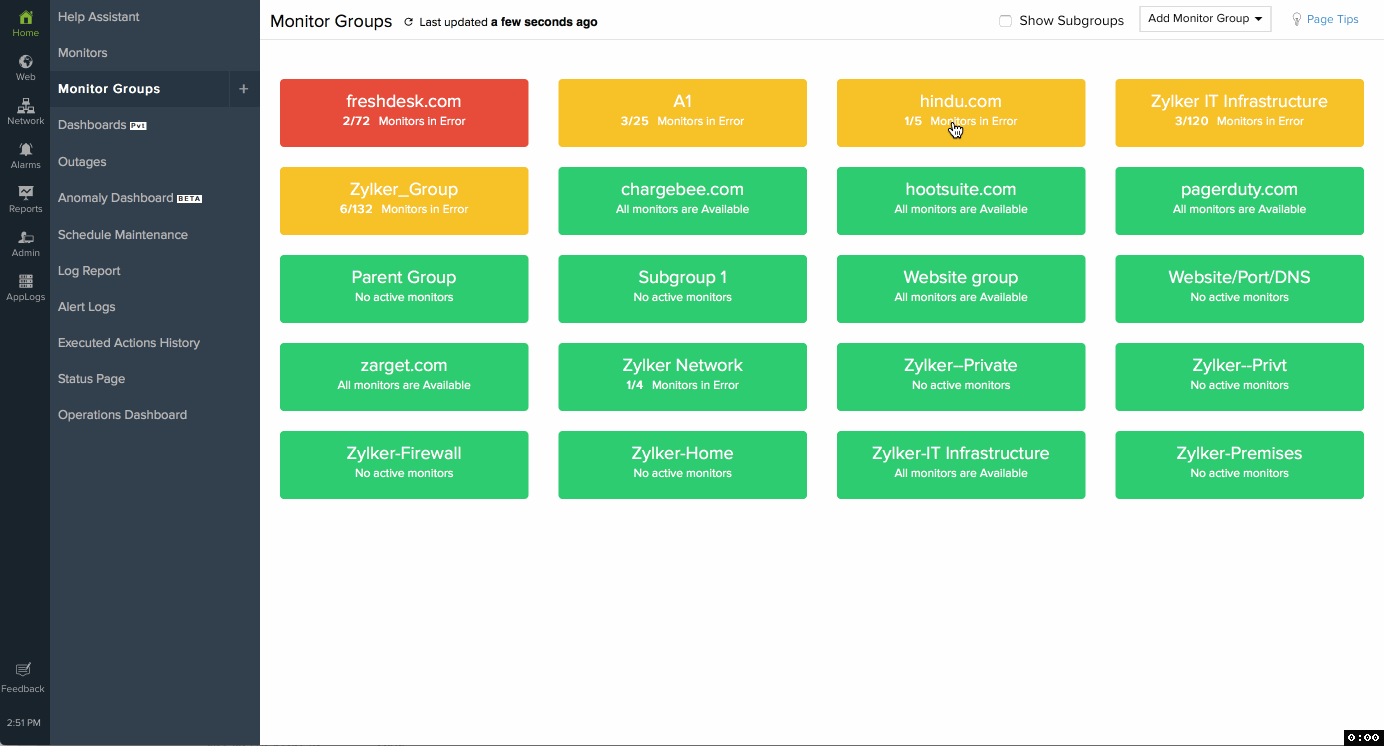
Task: Select the Network icon in sidebar
Action: click(x=26, y=106)
